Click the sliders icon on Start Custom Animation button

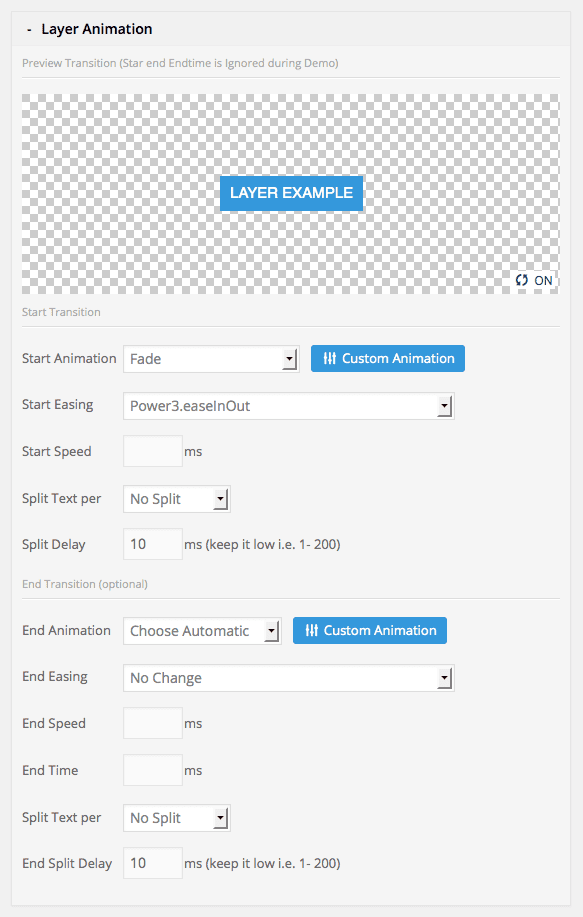(x=330, y=358)
